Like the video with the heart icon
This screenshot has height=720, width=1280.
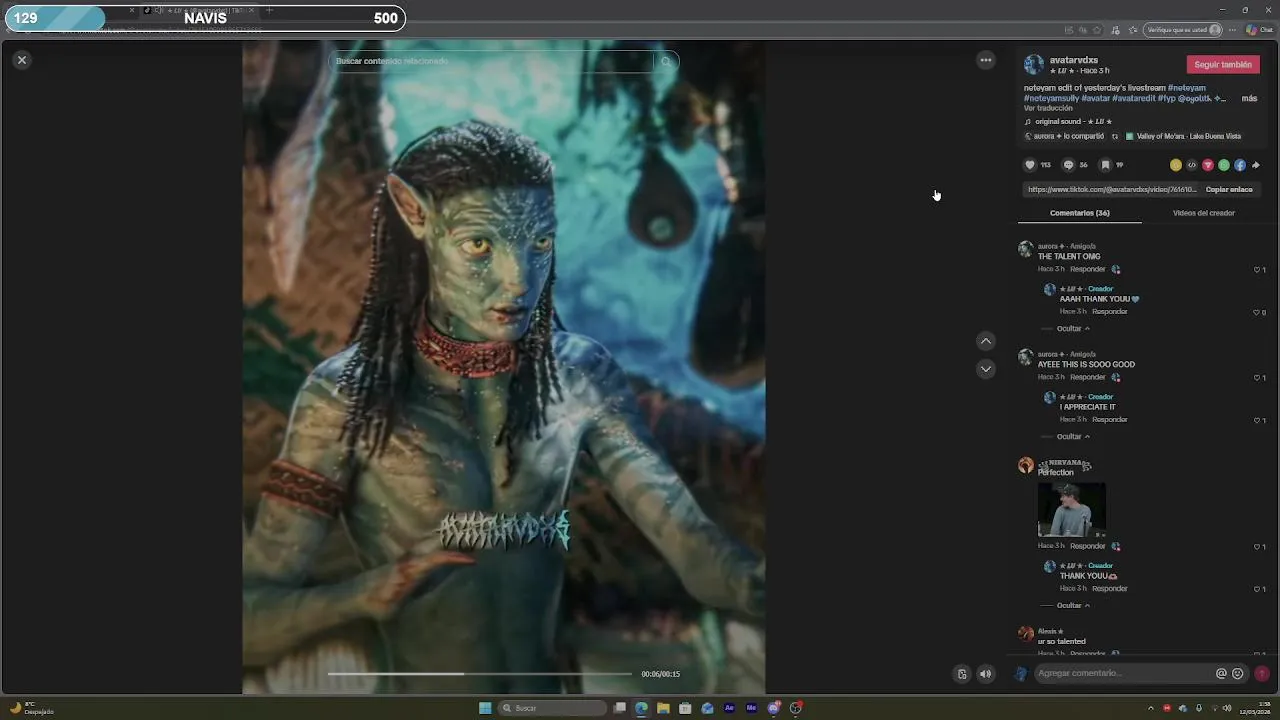point(1030,165)
